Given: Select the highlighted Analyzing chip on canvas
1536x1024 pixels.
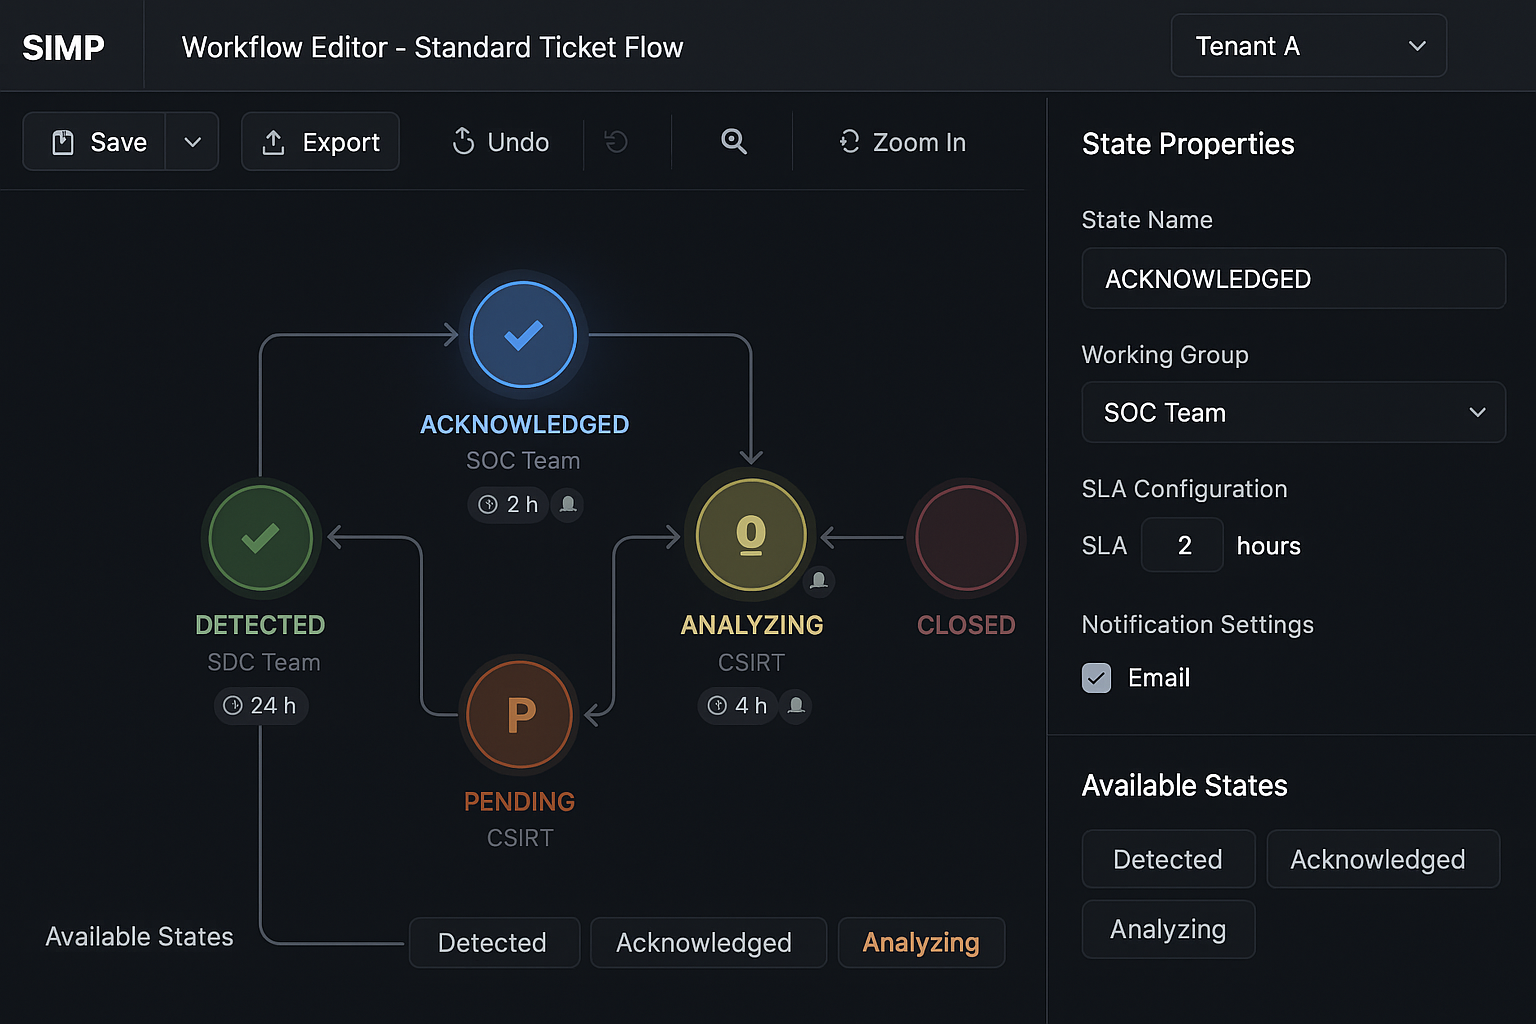Looking at the screenshot, I should click(x=920, y=941).
